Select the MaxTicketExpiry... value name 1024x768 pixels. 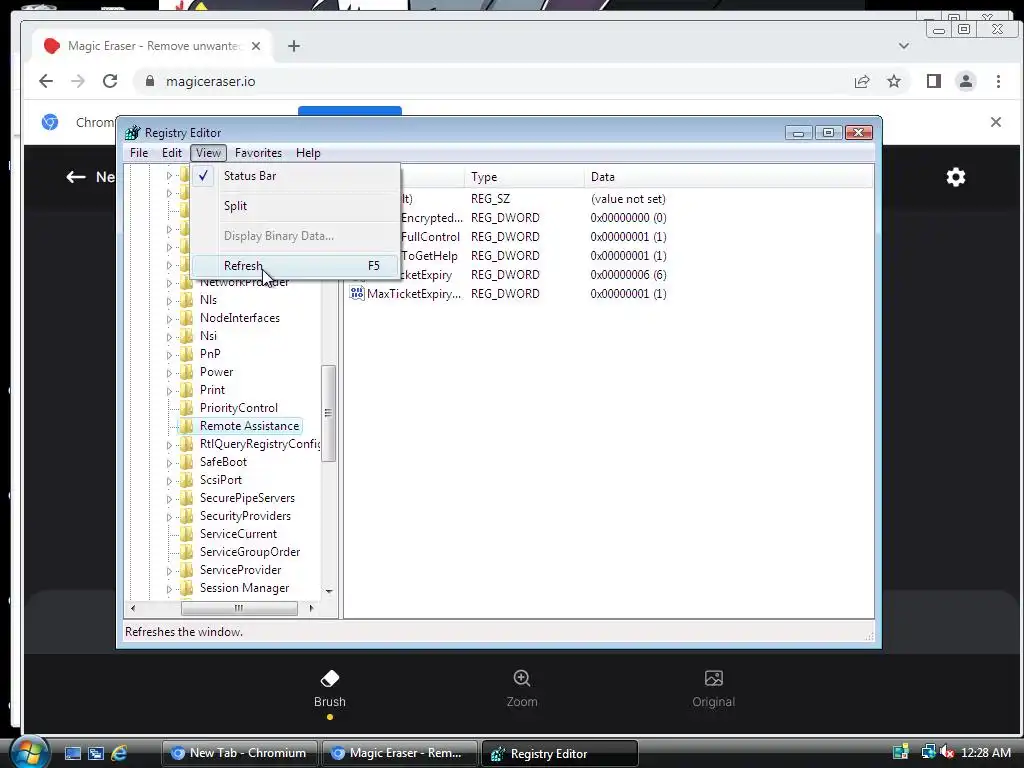[414, 294]
